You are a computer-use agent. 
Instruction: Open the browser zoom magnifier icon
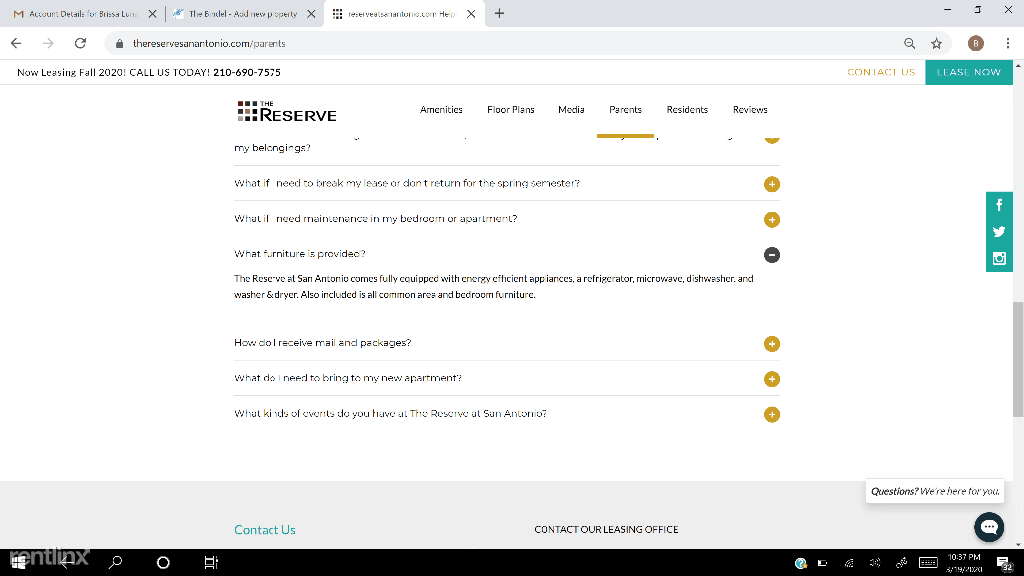point(910,43)
